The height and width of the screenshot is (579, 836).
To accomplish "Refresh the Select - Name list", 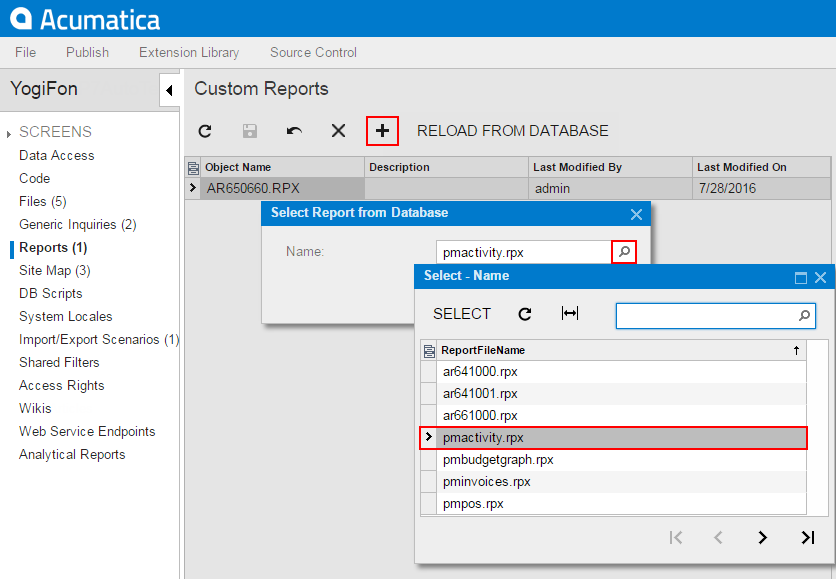I will tap(525, 314).
